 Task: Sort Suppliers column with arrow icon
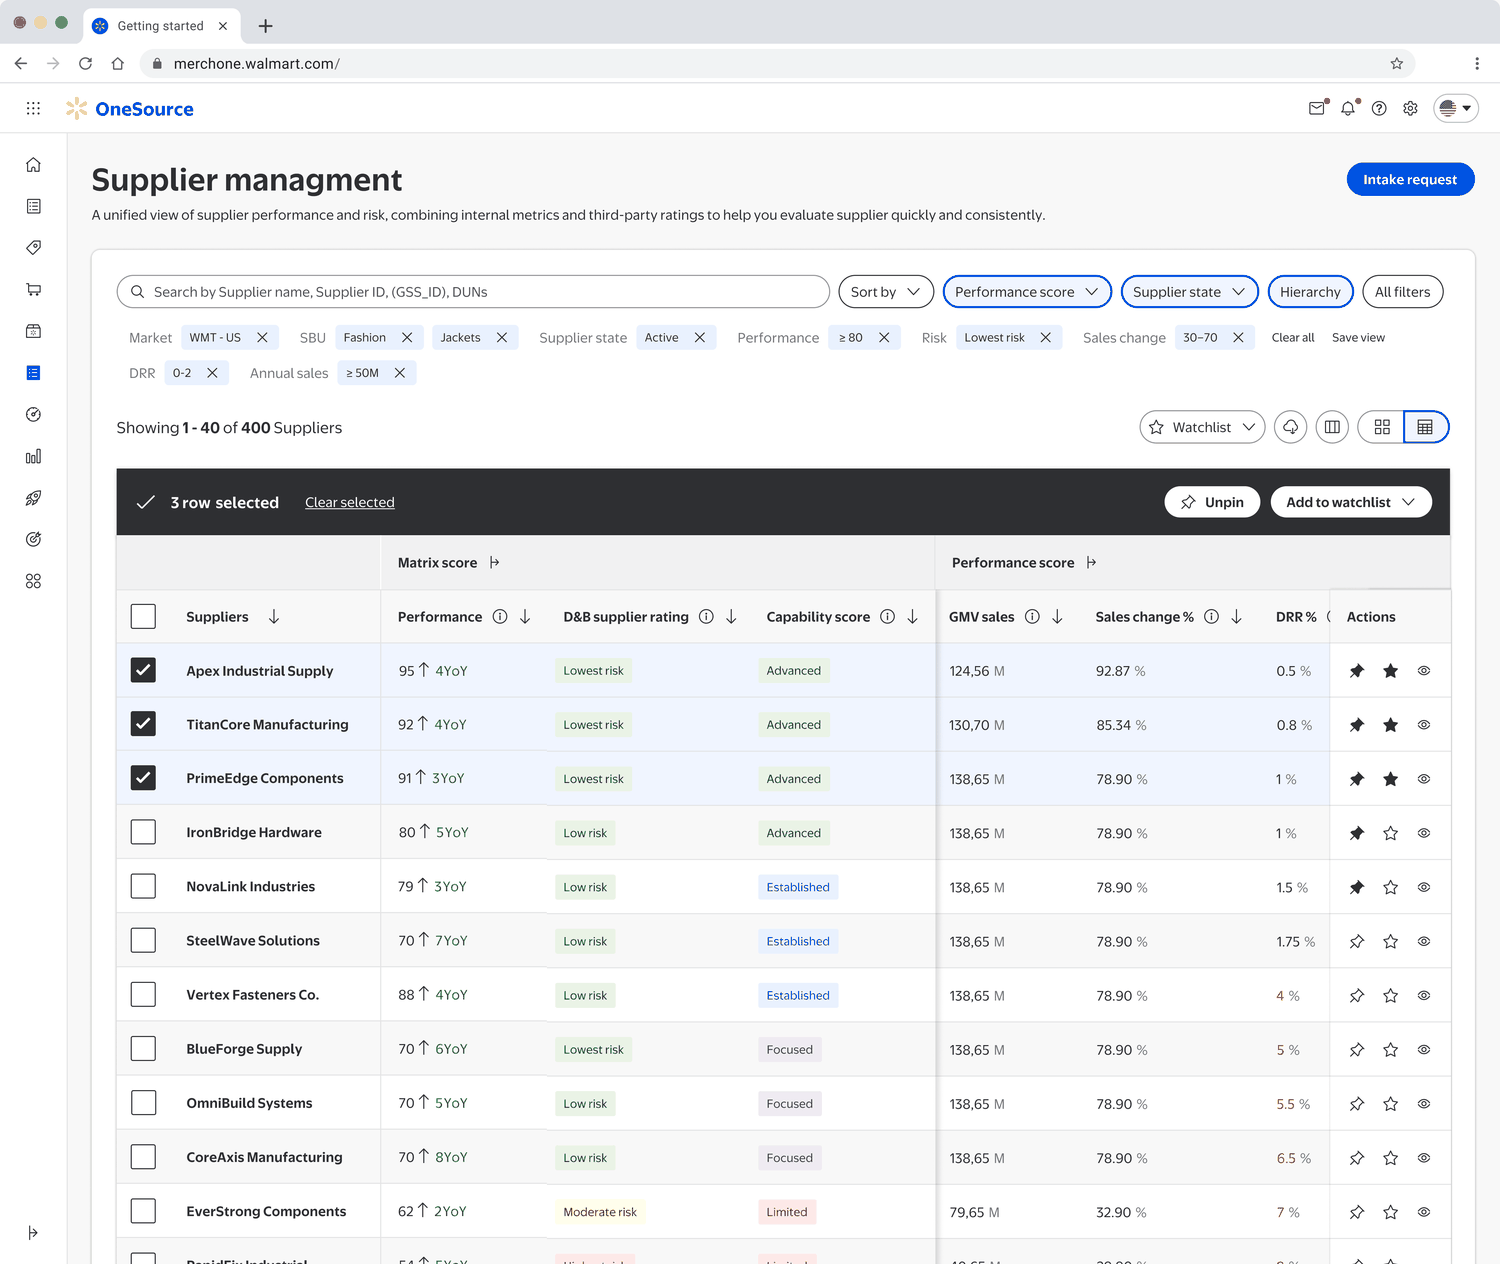click(274, 617)
